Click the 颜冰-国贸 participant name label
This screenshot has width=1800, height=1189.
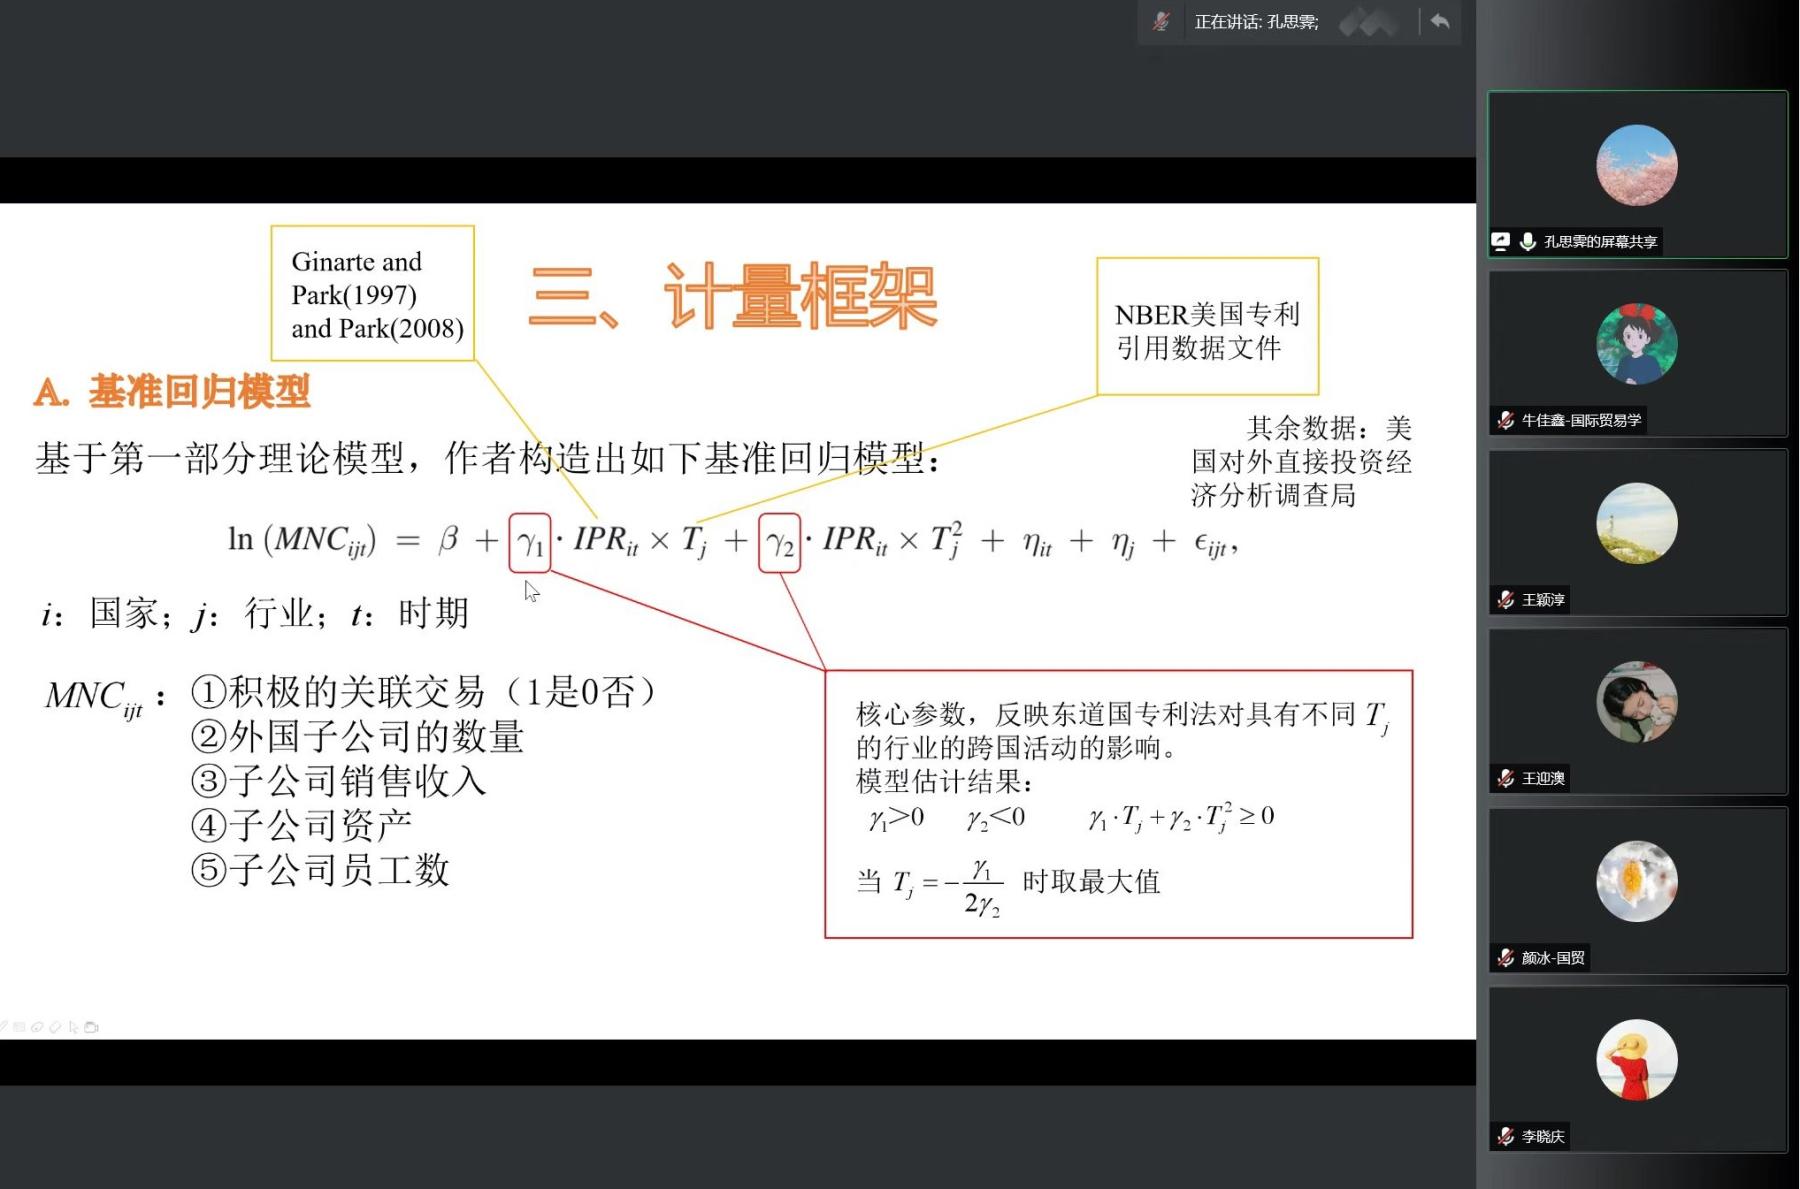coord(1553,958)
